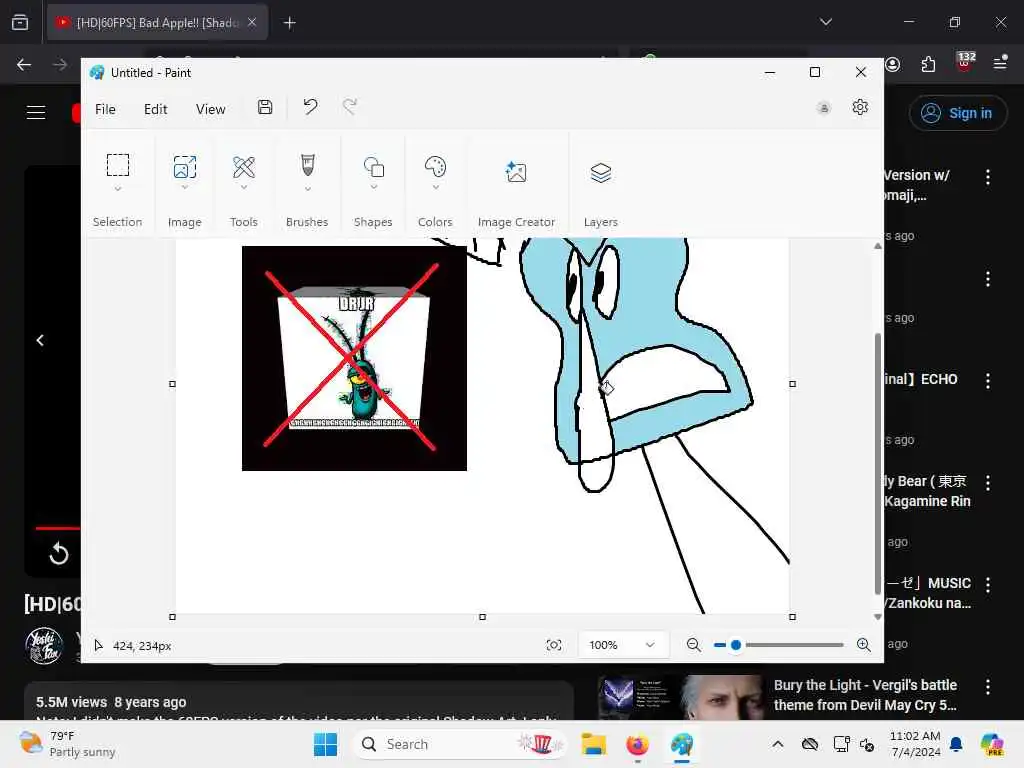Screen dimensions: 1024x768
Task: Switch to the Bad Apple YouTube tab
Action: (x=157, y=23)
